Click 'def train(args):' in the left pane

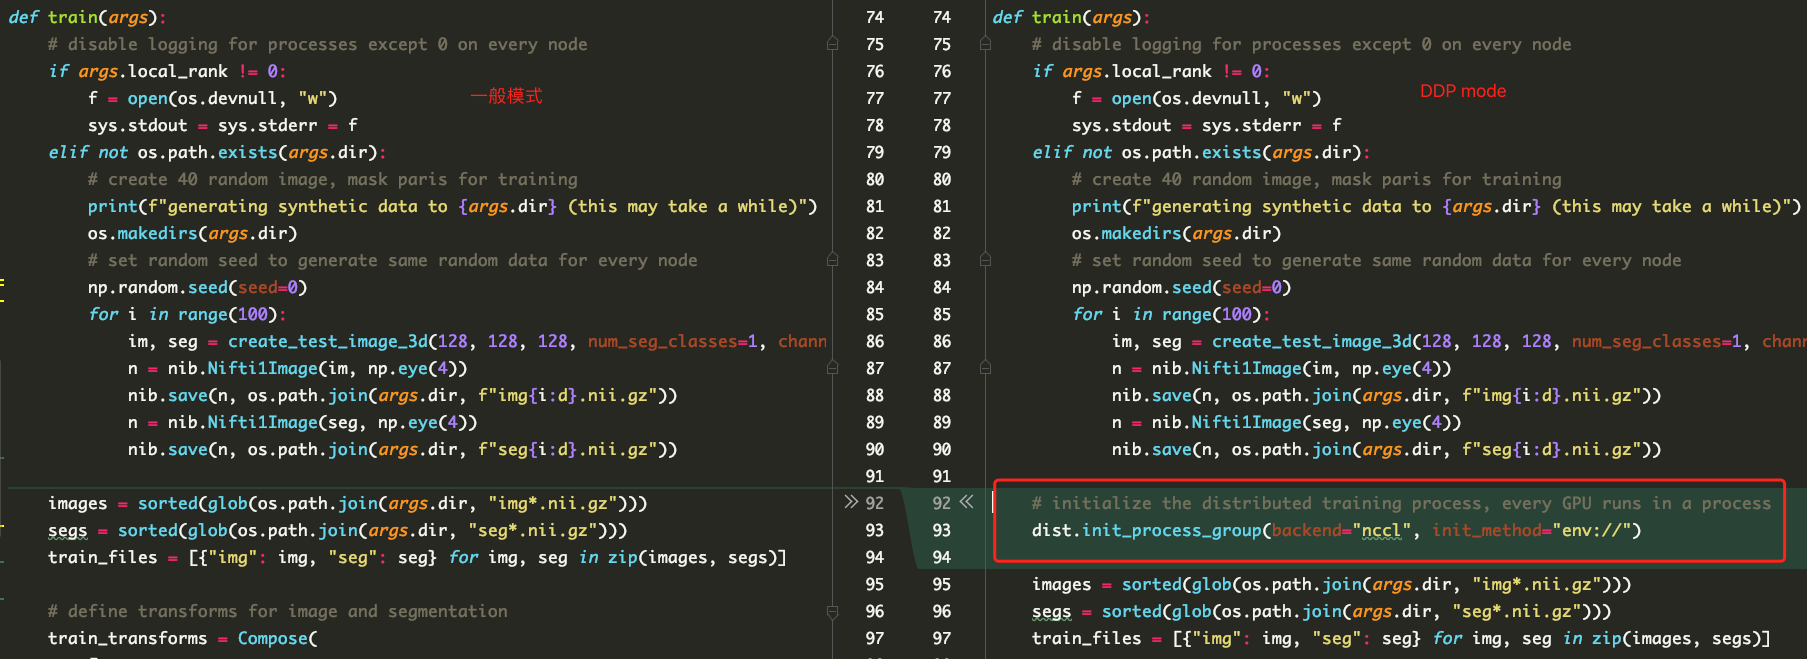click(x=87, y=17)
